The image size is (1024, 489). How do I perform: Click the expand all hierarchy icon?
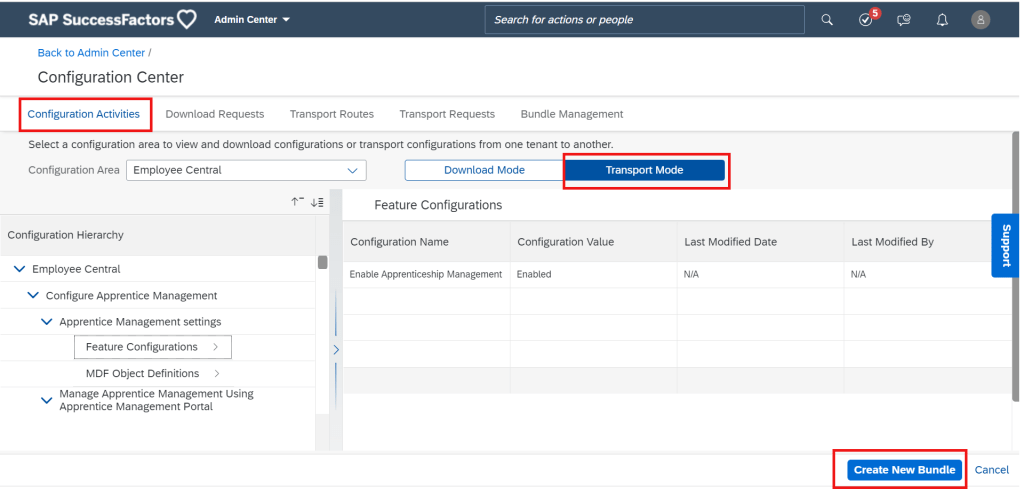(x=317, y=202)
